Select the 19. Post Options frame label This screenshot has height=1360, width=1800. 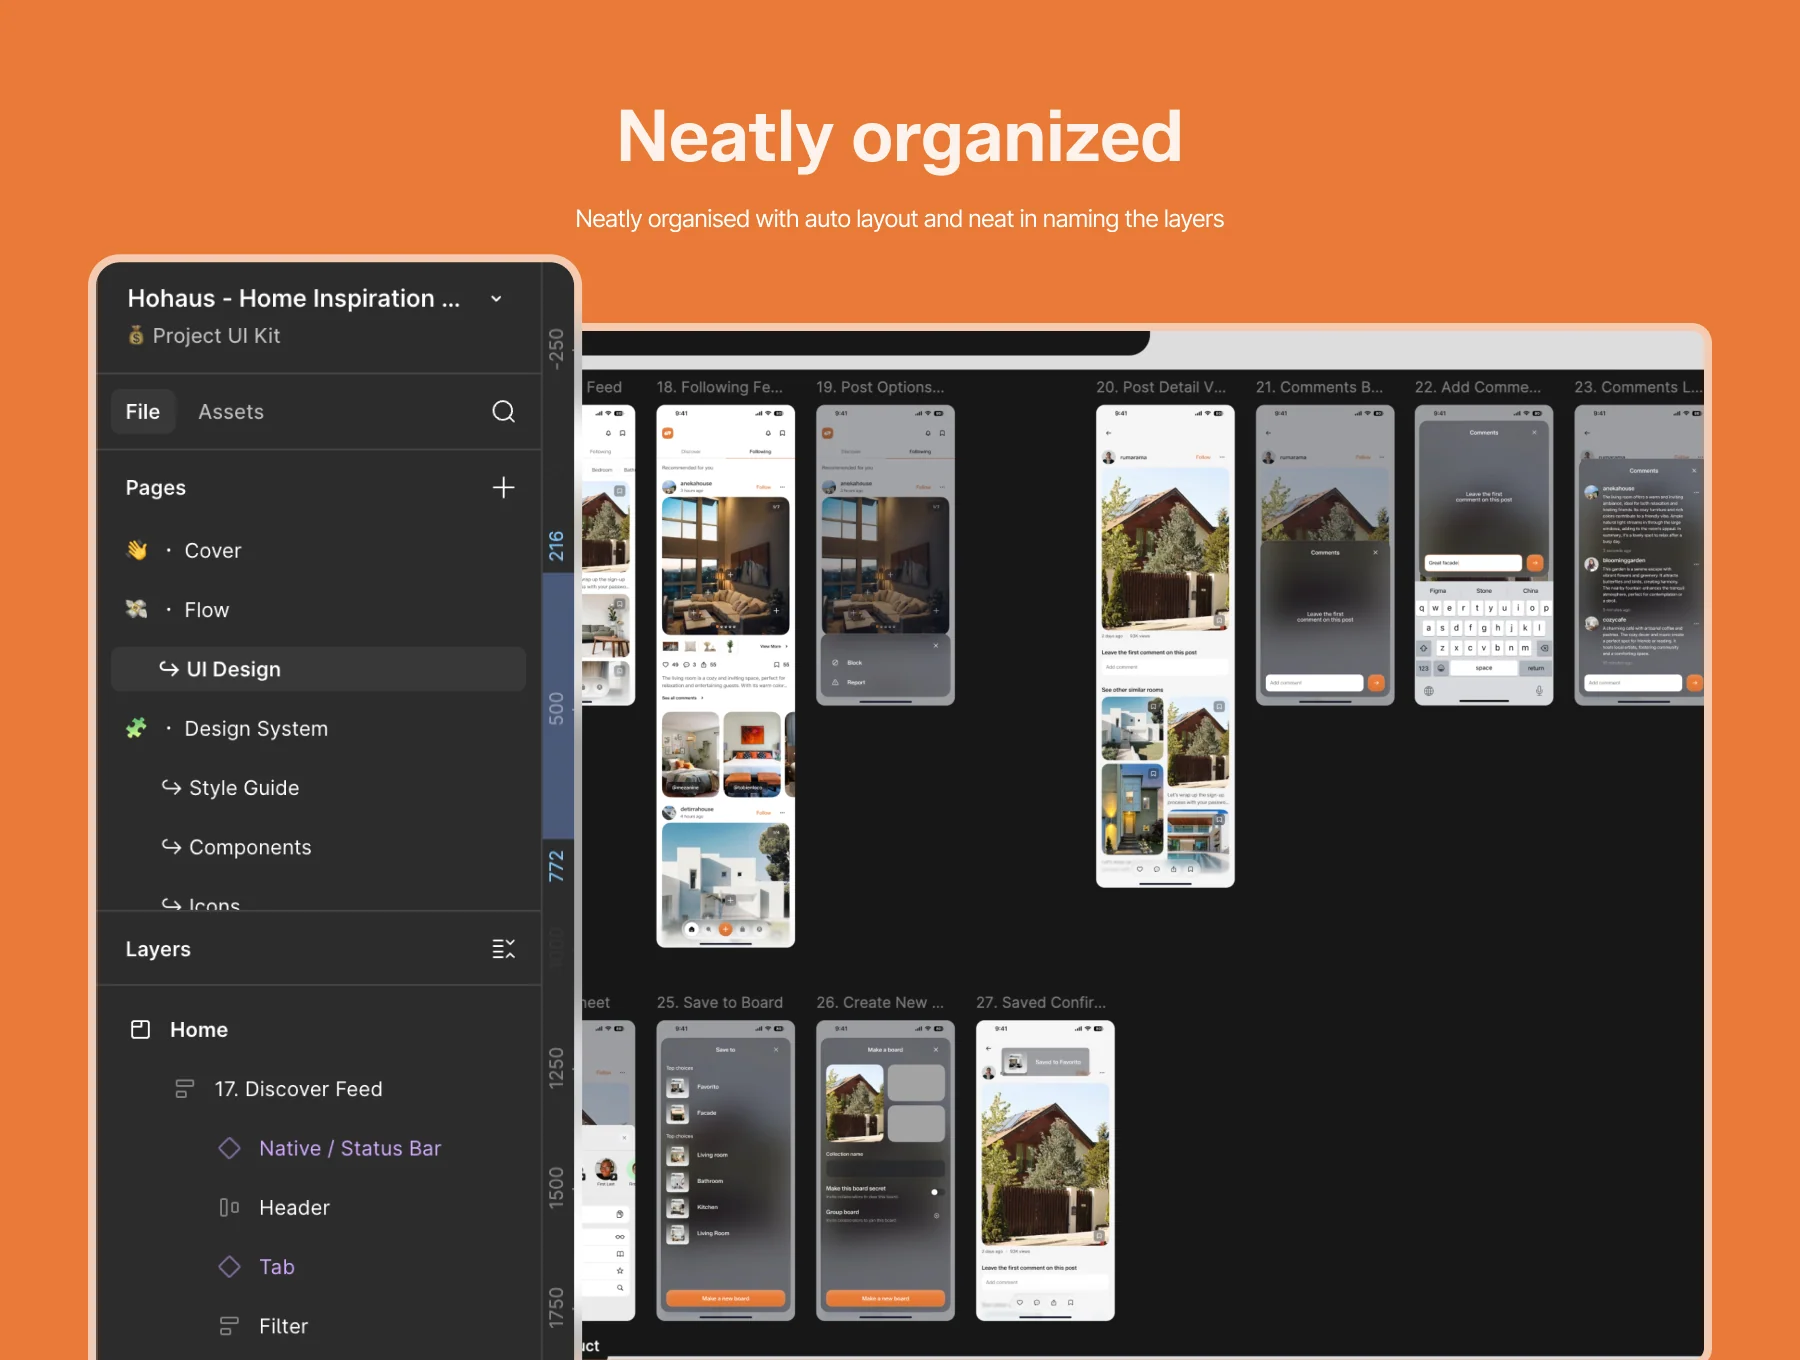tap(880, 387)
